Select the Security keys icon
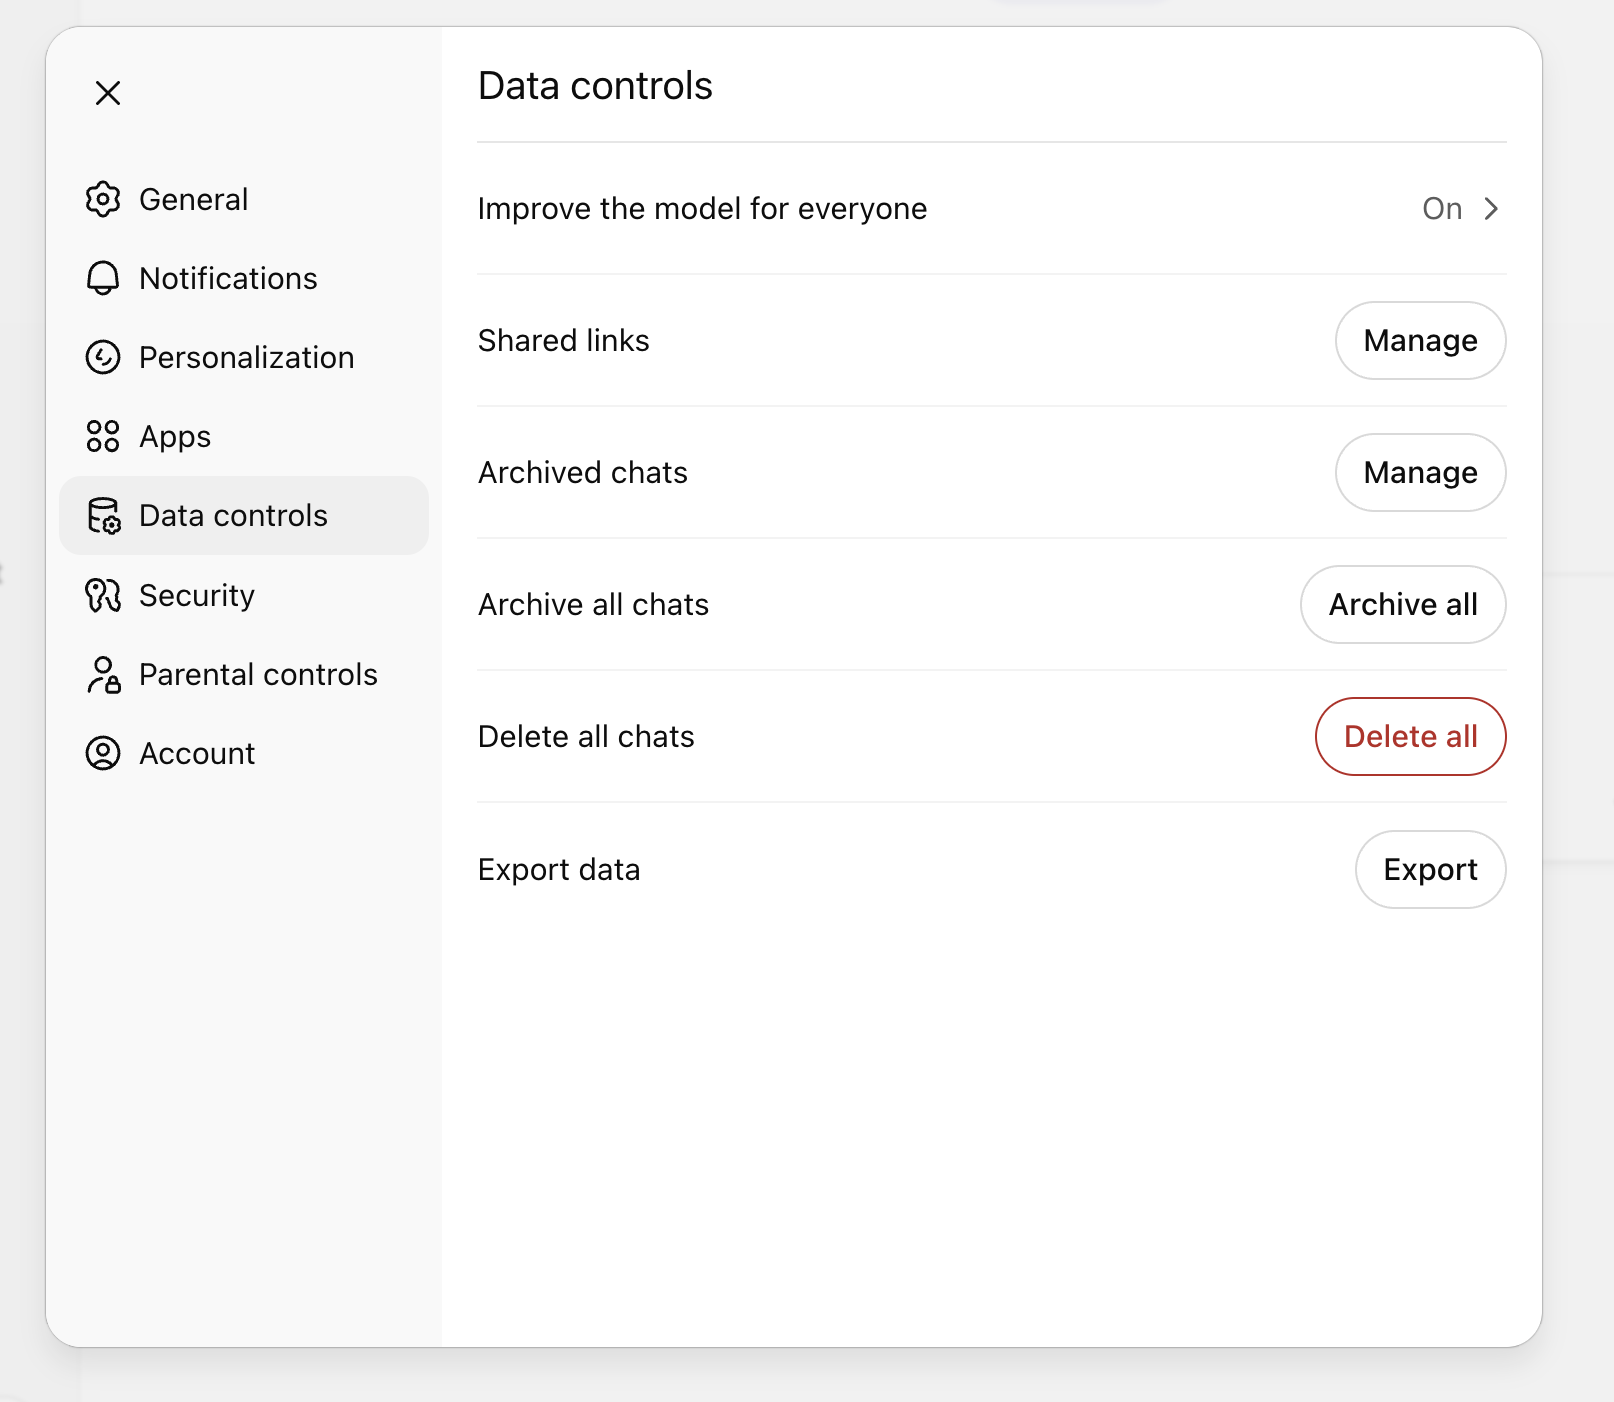Screen dimensions: 1614x1402 coord(102,595)
